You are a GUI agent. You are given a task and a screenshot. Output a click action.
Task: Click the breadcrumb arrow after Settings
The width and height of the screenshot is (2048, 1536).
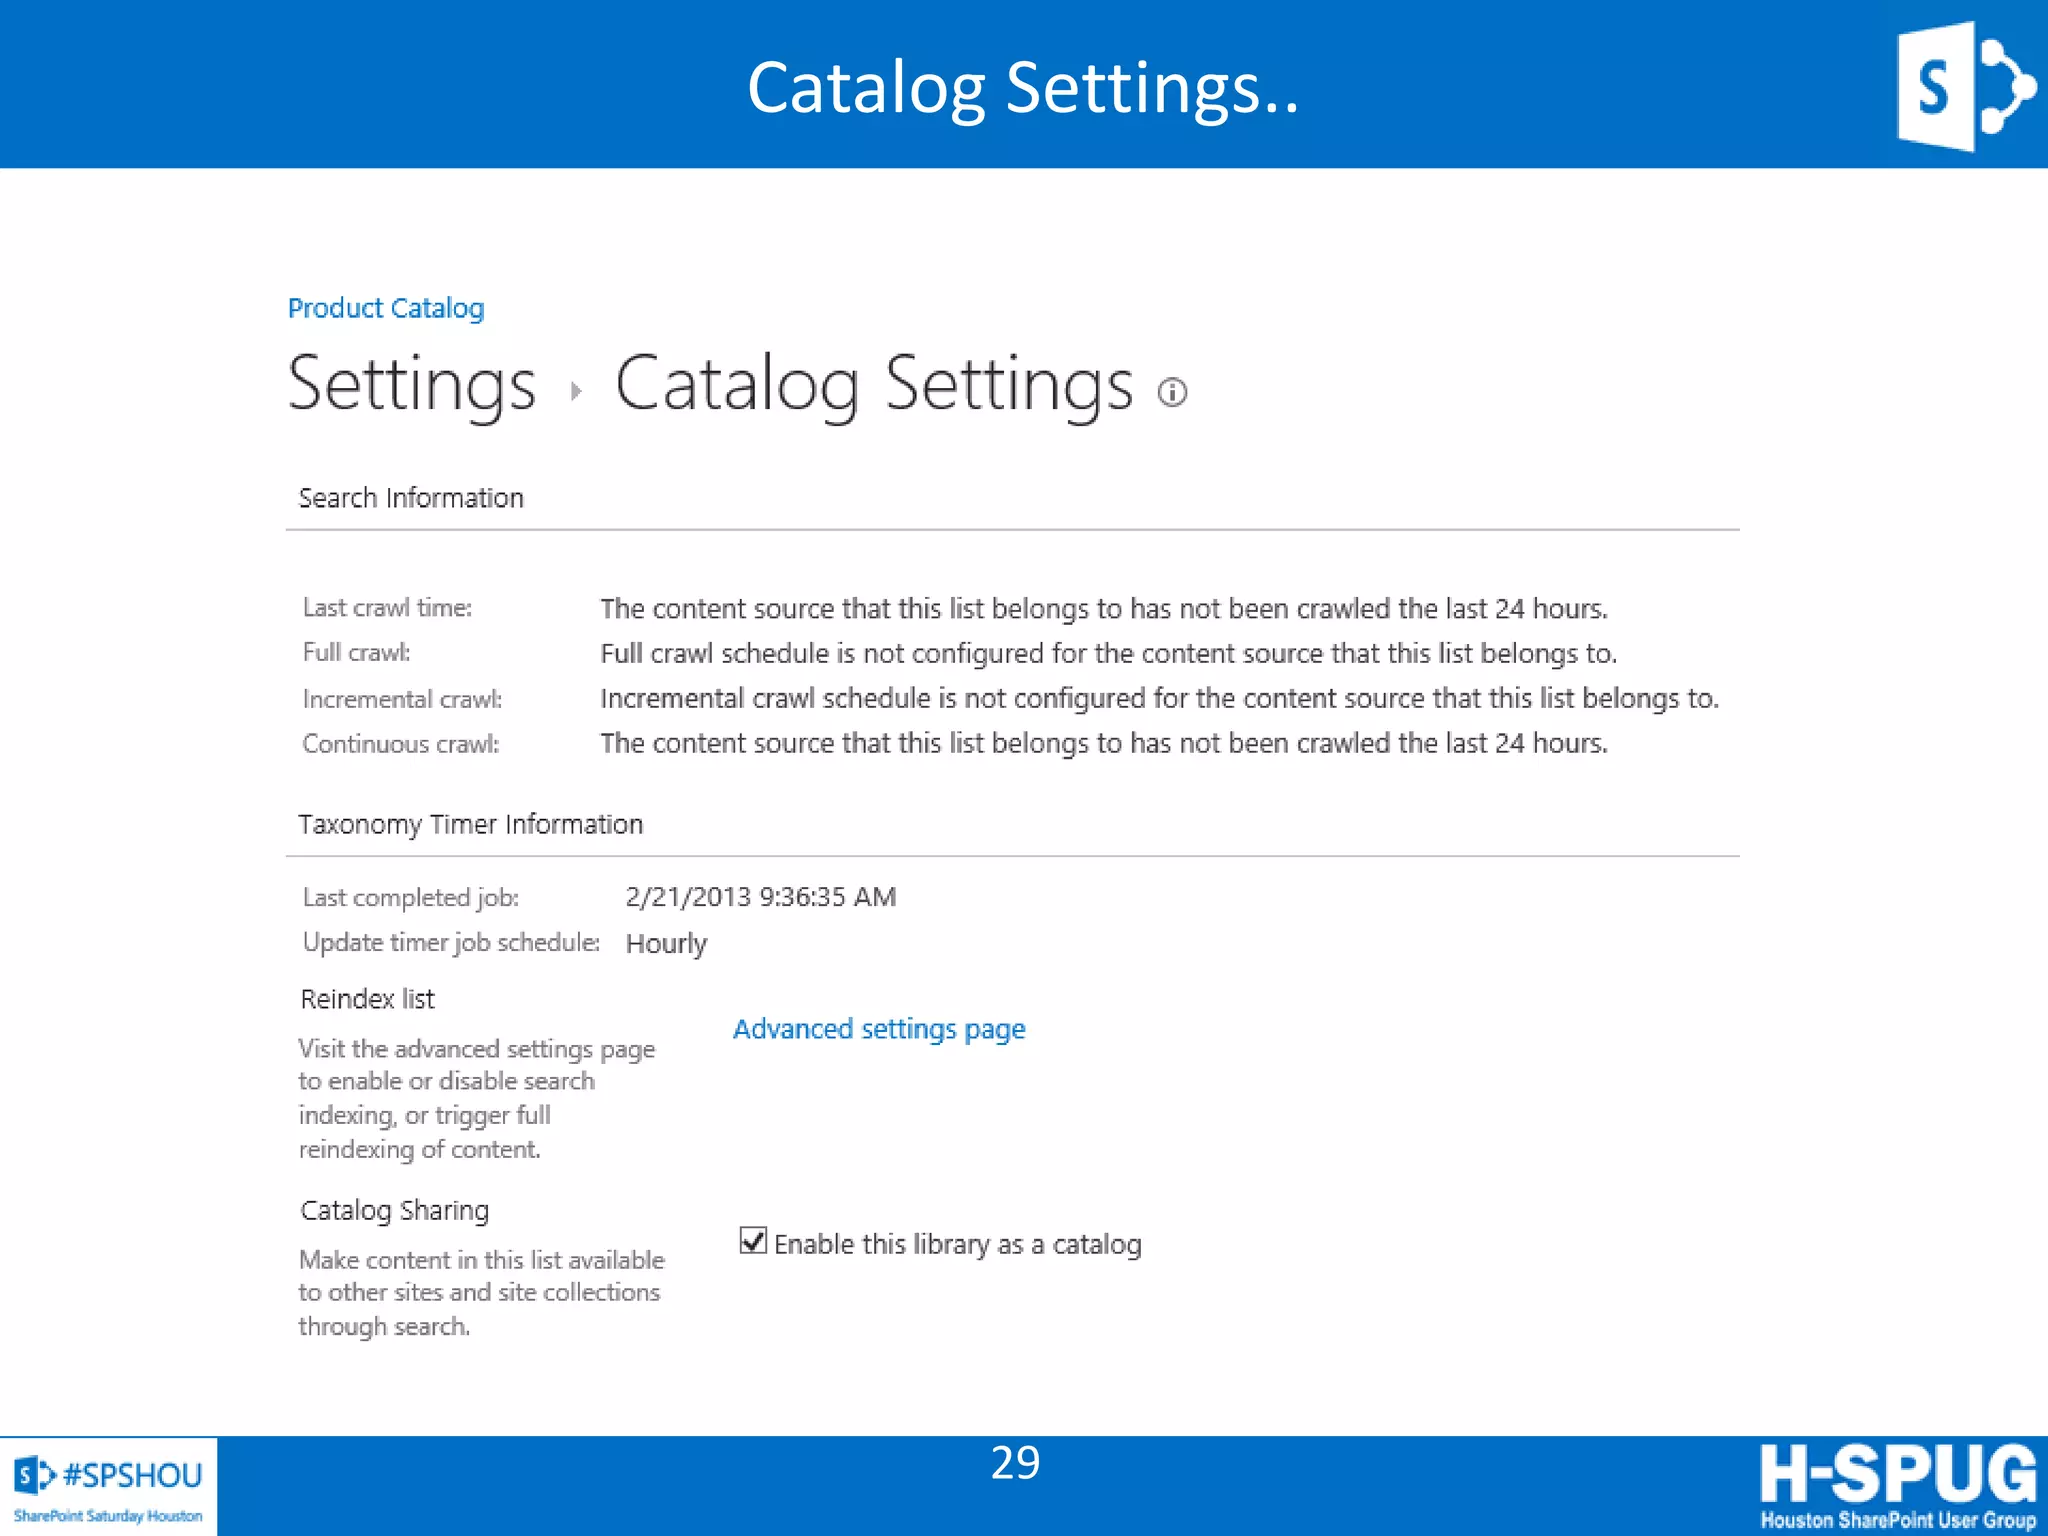576,391
